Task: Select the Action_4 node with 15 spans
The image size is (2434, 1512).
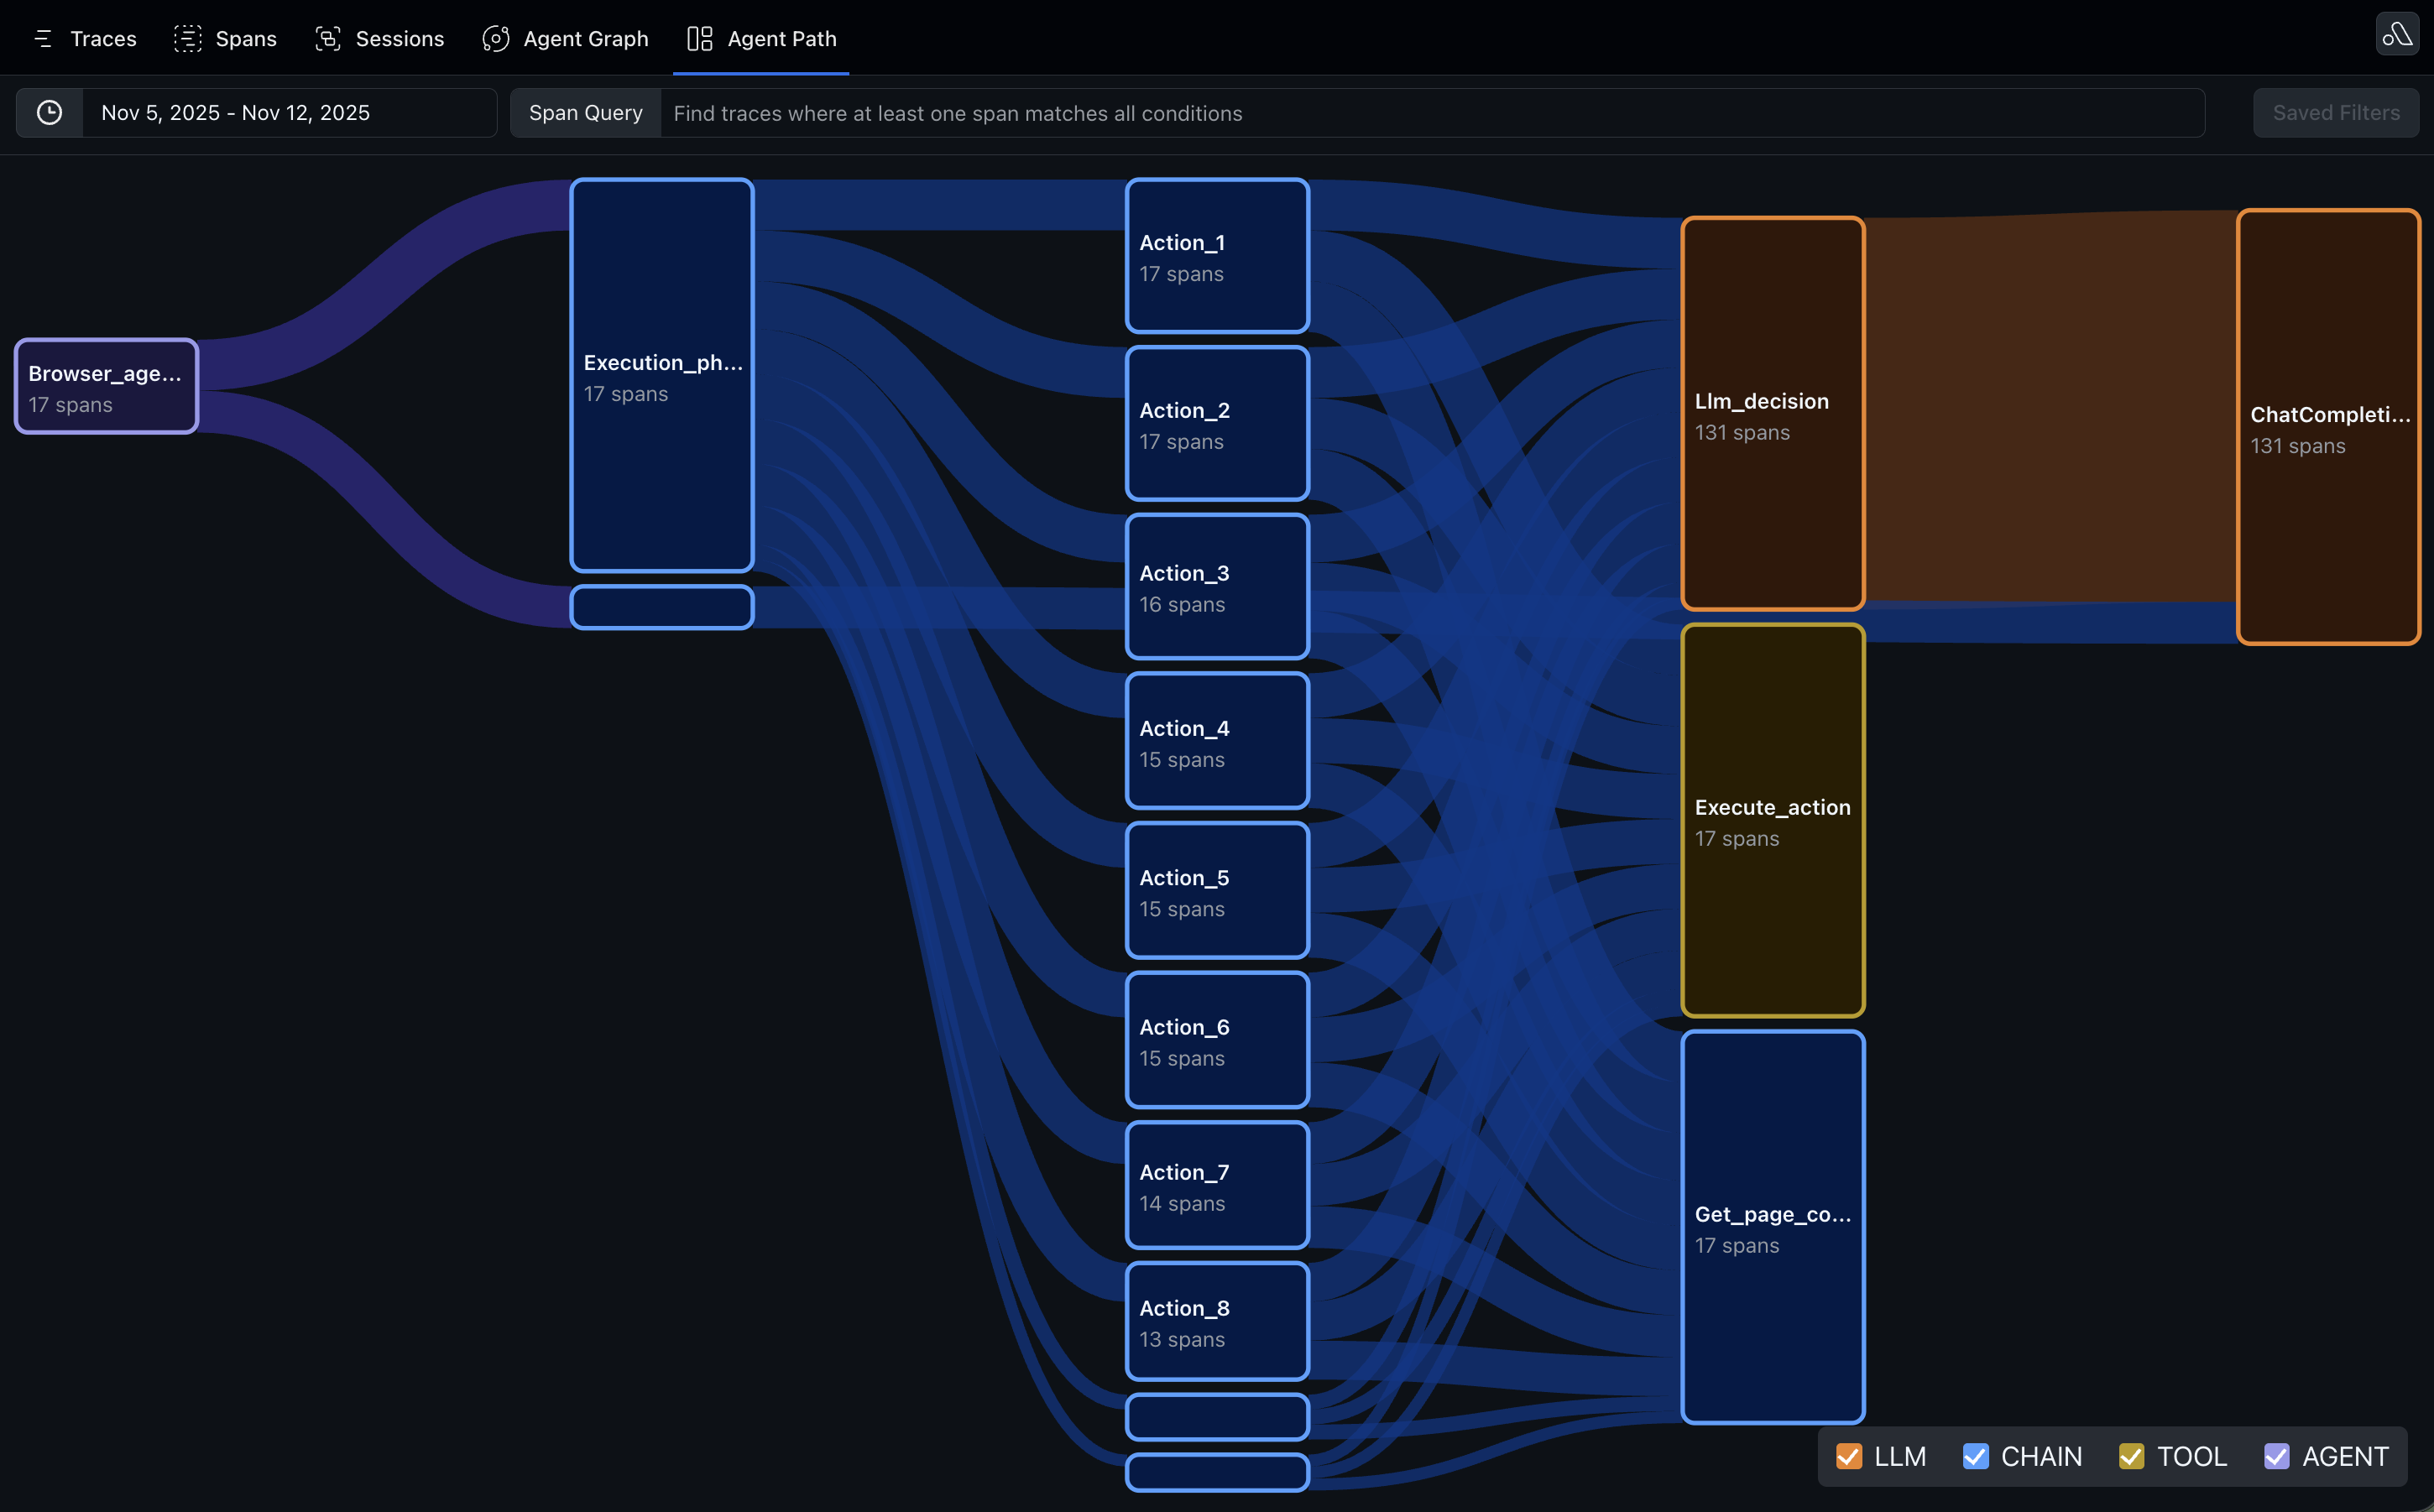Action: [1216, 741]
